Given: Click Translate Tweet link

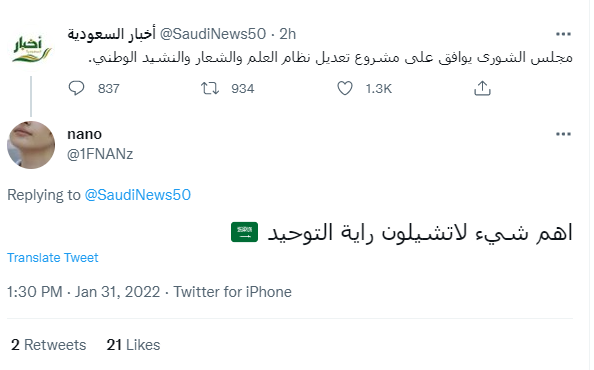Looking at the screenshot, I should coord(53,258).
